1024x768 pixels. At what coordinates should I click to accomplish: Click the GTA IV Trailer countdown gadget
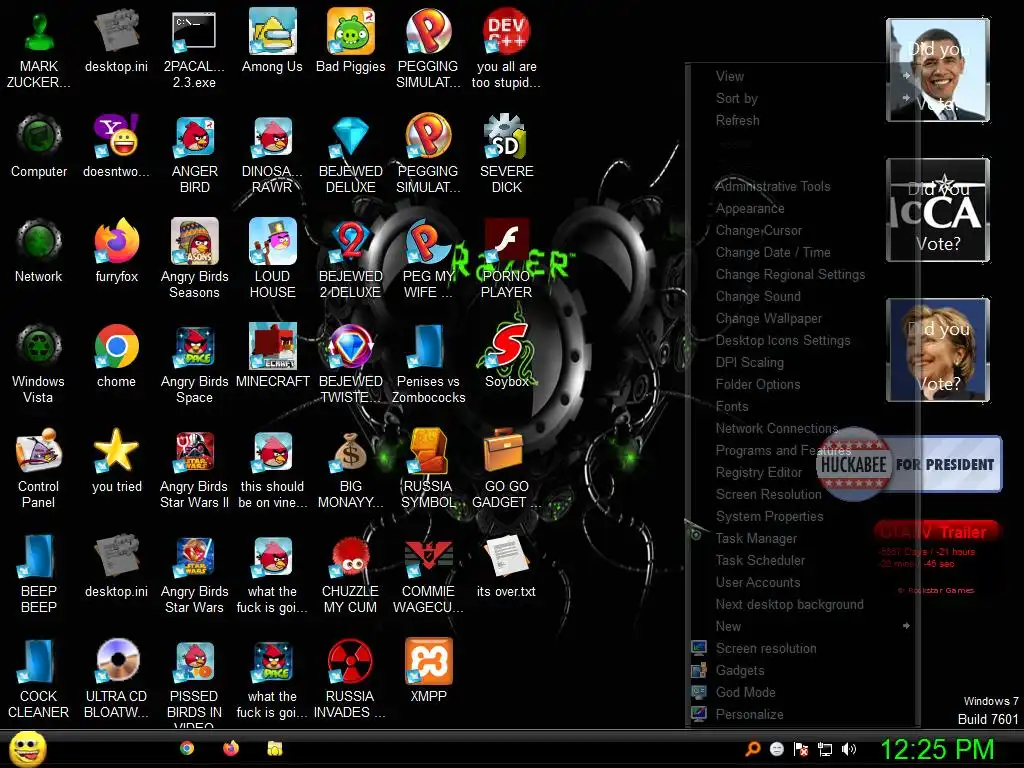pyautogui.click(x=936, y=557)
